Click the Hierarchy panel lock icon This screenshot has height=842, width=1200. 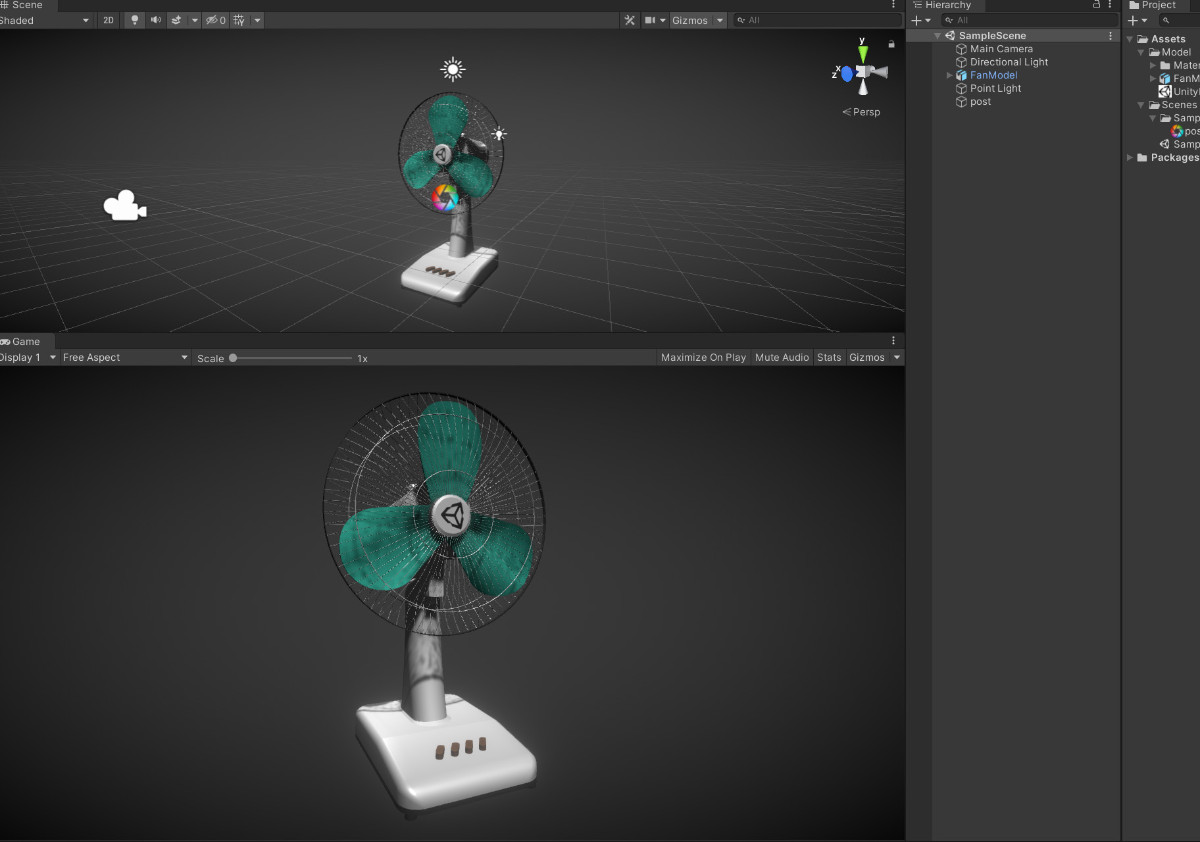point(1096,5)
